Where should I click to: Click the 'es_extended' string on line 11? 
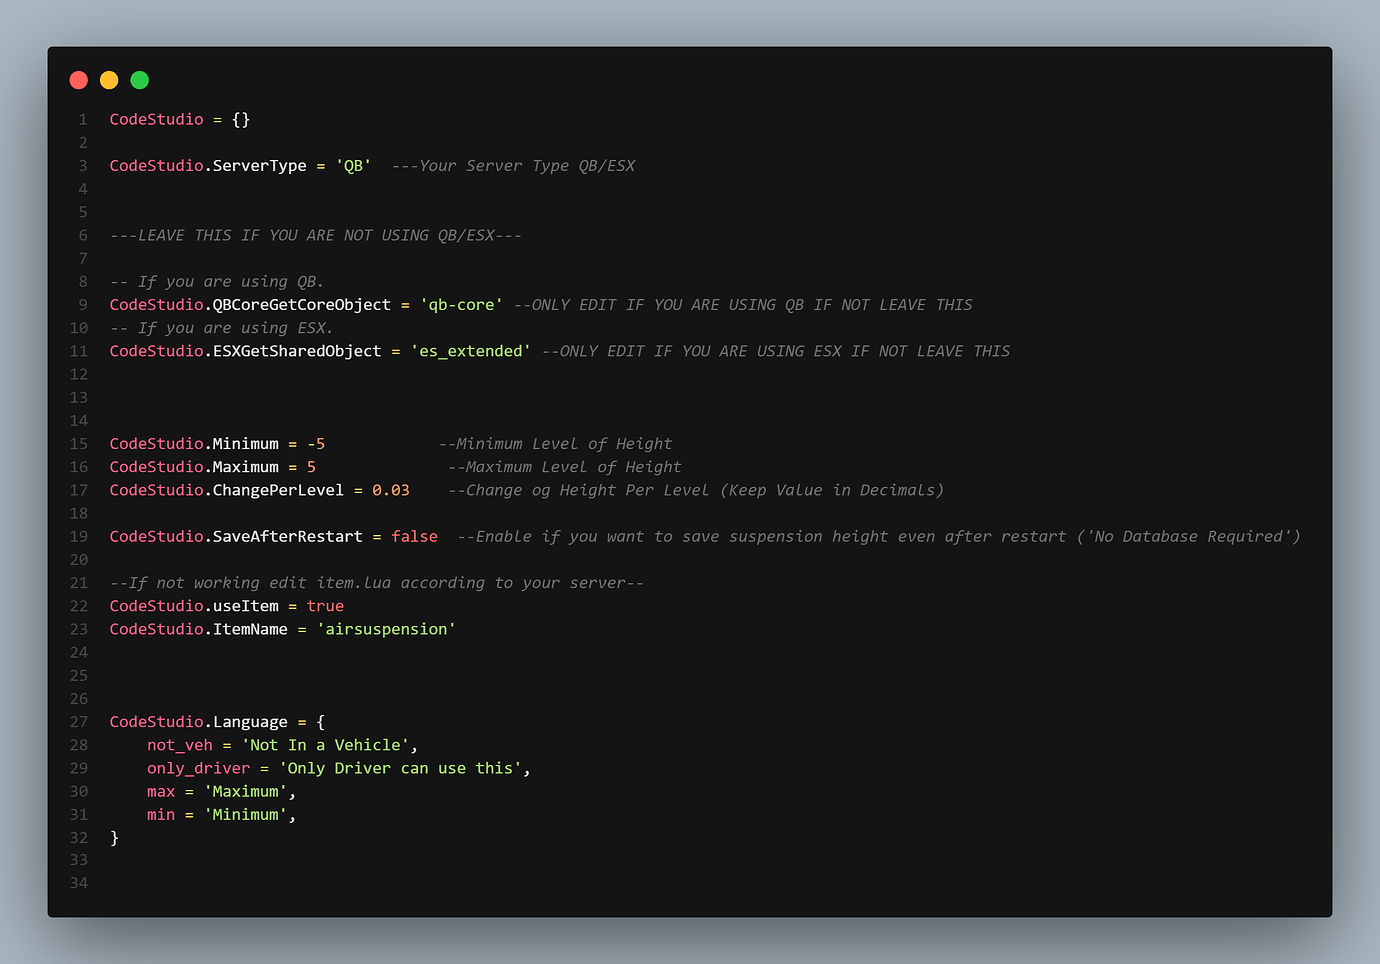pos(469,351)
